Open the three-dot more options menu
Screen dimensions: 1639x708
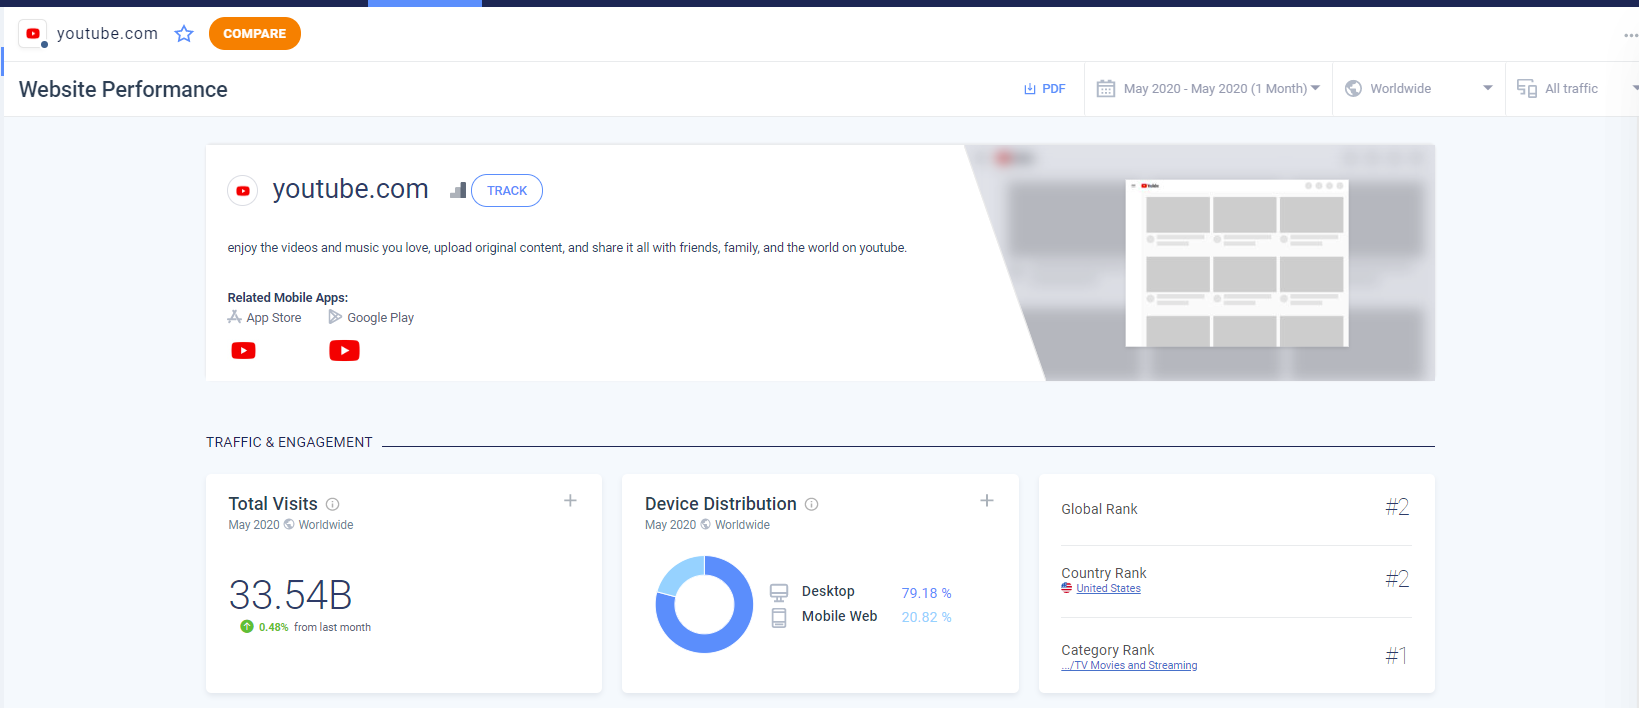click(x=1630, y=35)
